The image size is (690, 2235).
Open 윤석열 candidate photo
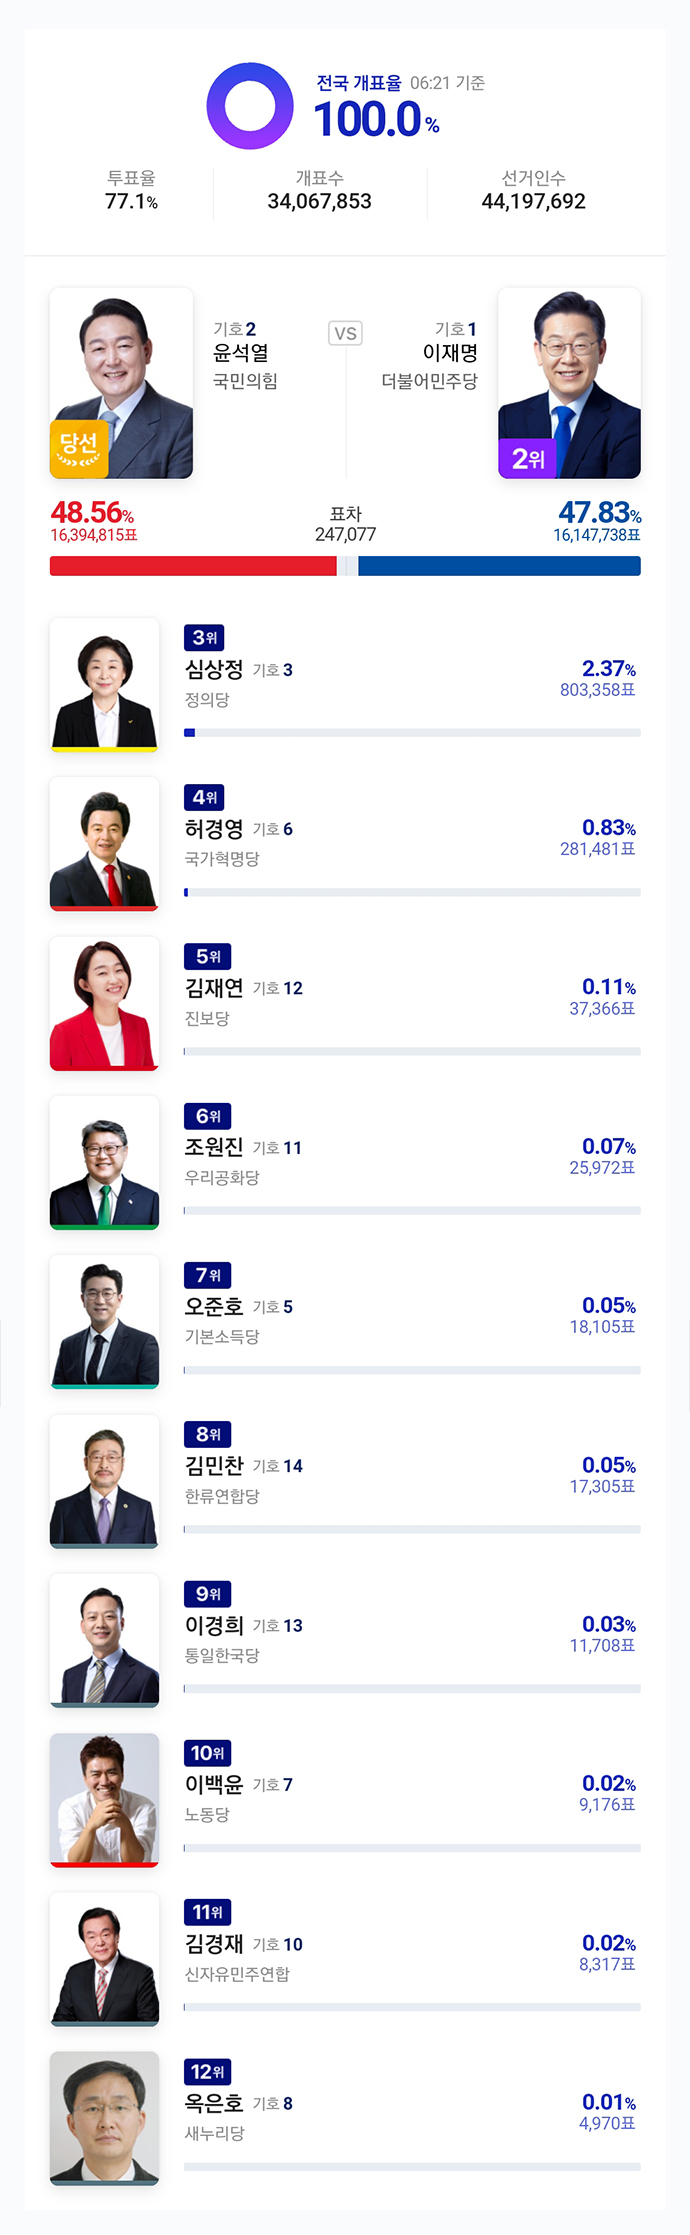[x=121, y=383]
